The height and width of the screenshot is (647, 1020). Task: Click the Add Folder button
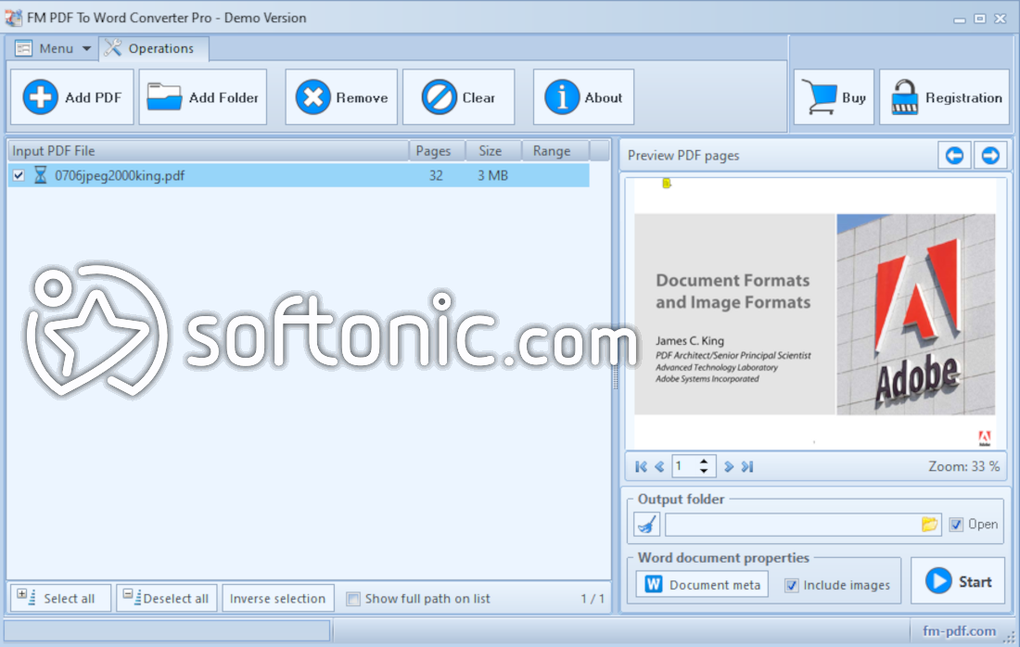tap(203, 97)
